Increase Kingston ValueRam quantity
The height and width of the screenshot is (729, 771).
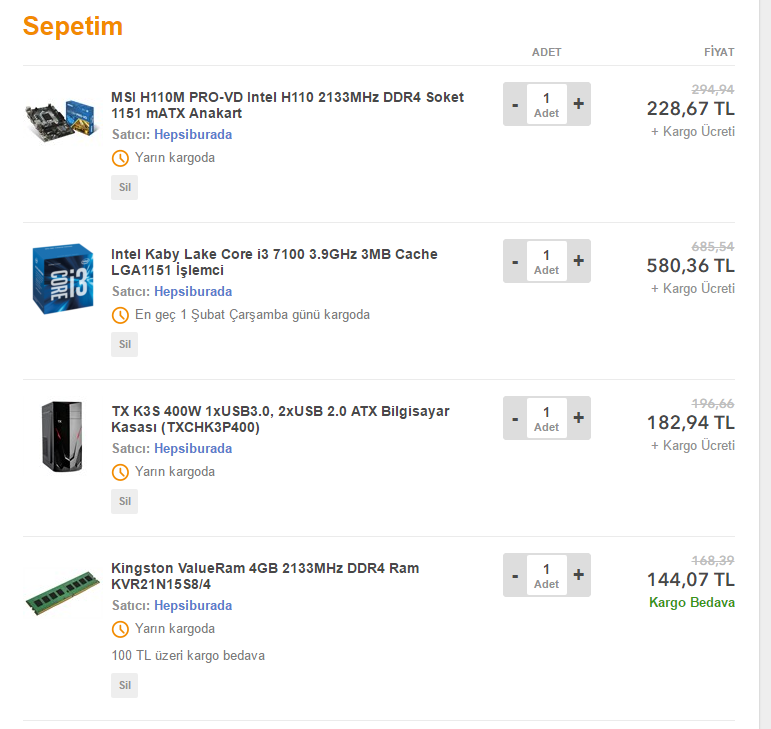click(x=578, y=575)
